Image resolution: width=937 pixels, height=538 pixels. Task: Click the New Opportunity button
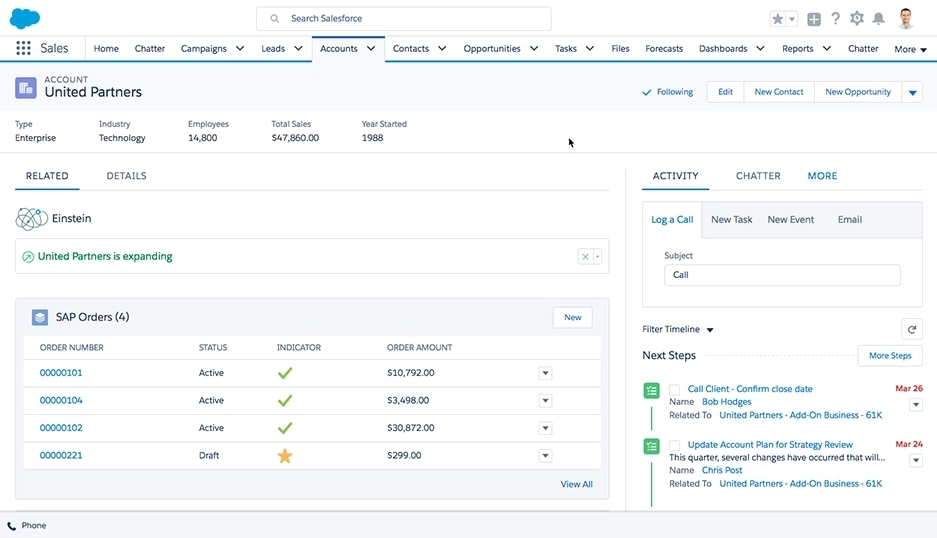pyautogui.click(x=857, y=92)
